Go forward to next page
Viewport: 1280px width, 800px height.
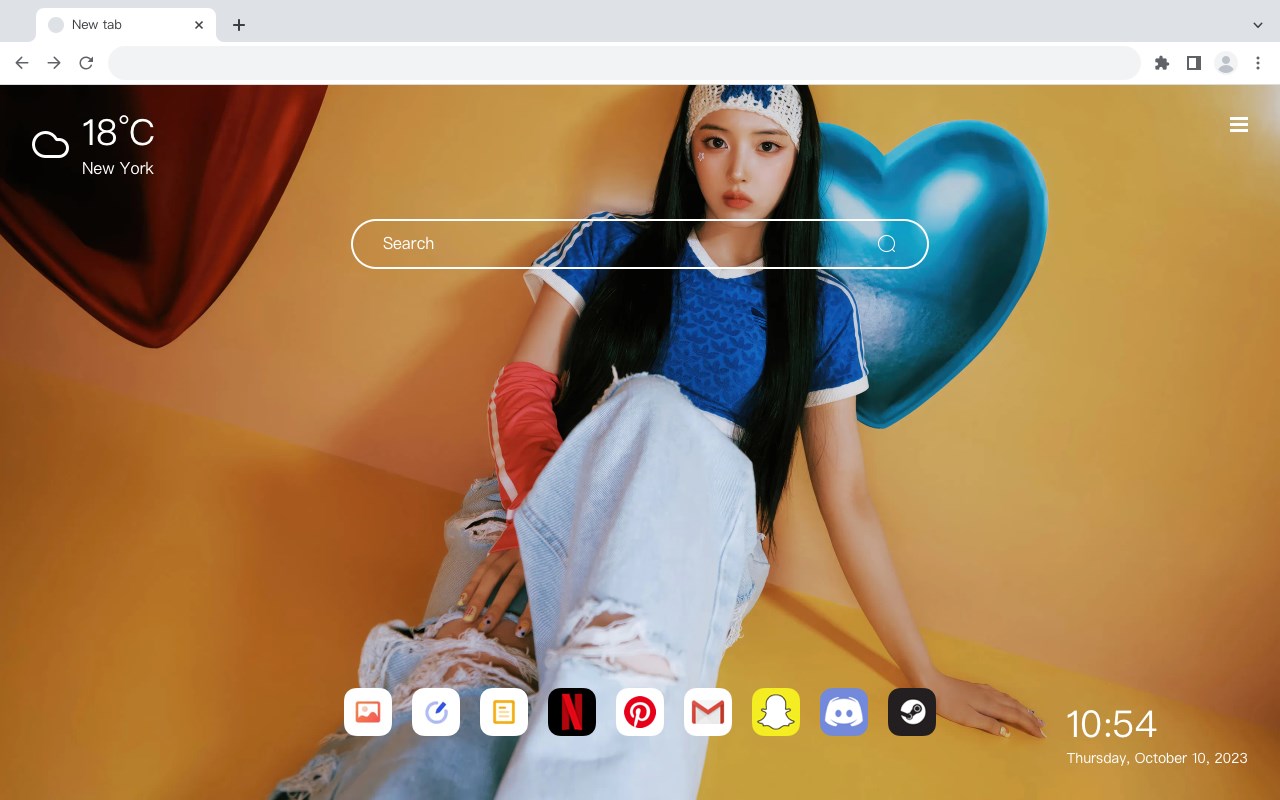54,63
